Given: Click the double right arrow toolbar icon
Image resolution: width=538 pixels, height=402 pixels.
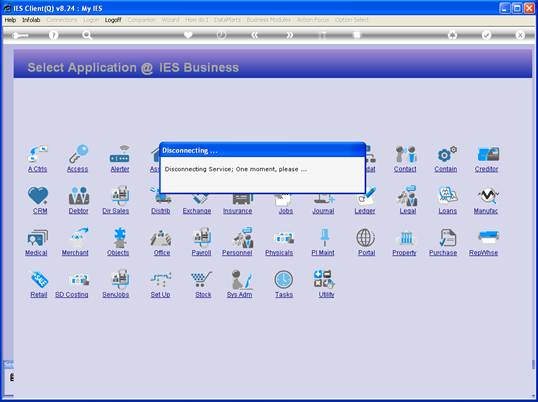Looking at the screenshot, I should [290, 35].
